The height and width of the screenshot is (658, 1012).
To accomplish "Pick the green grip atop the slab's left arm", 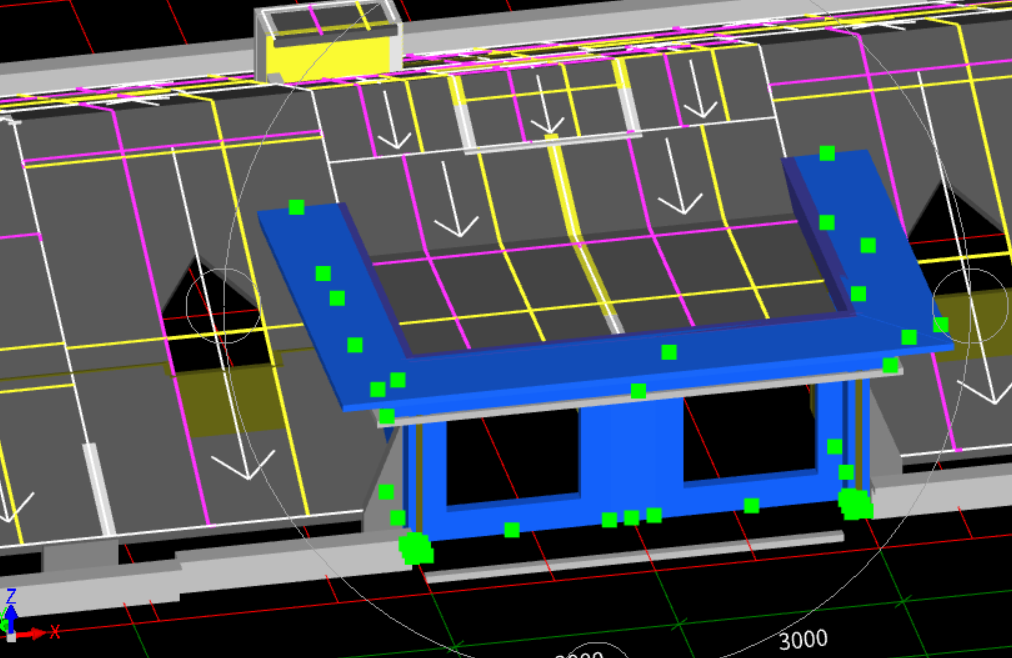I will [296, 207].
